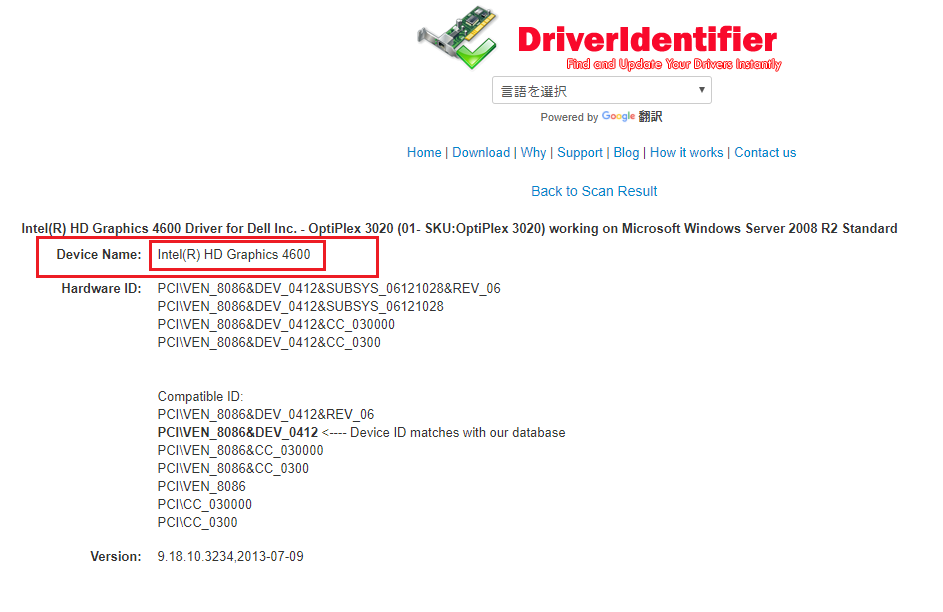Viewport: 943px width, 612px height.
Task: Select hardware ID PCI\VEN_8086&DEV_0412&CC_0300
Action: pos(269,343)
